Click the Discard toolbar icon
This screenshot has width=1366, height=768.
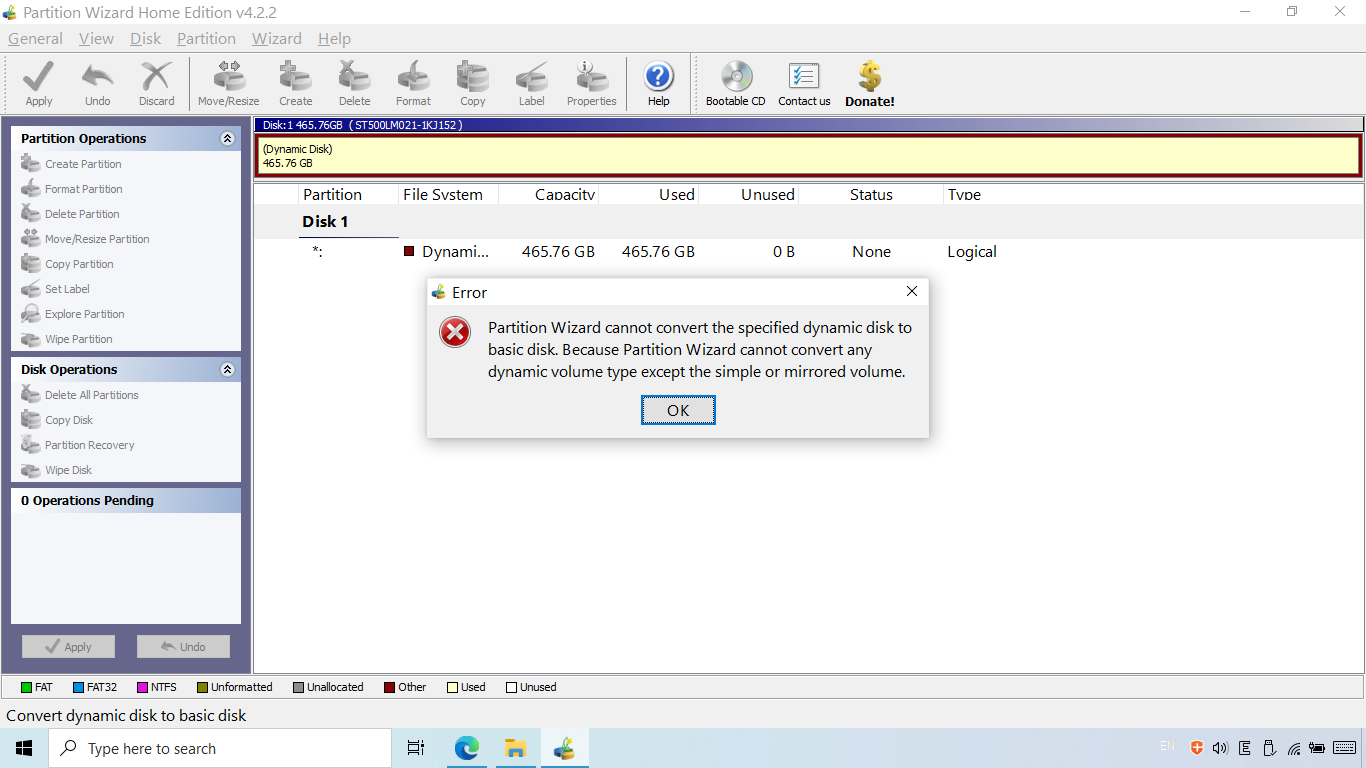click(156, 83)
